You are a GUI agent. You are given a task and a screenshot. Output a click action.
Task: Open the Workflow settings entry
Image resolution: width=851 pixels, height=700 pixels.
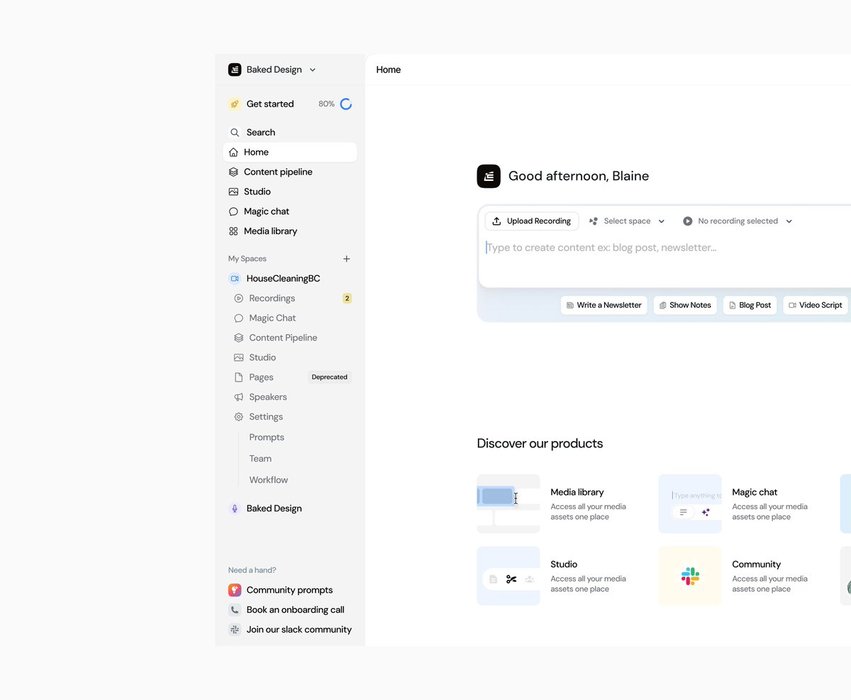coord(269,480)
